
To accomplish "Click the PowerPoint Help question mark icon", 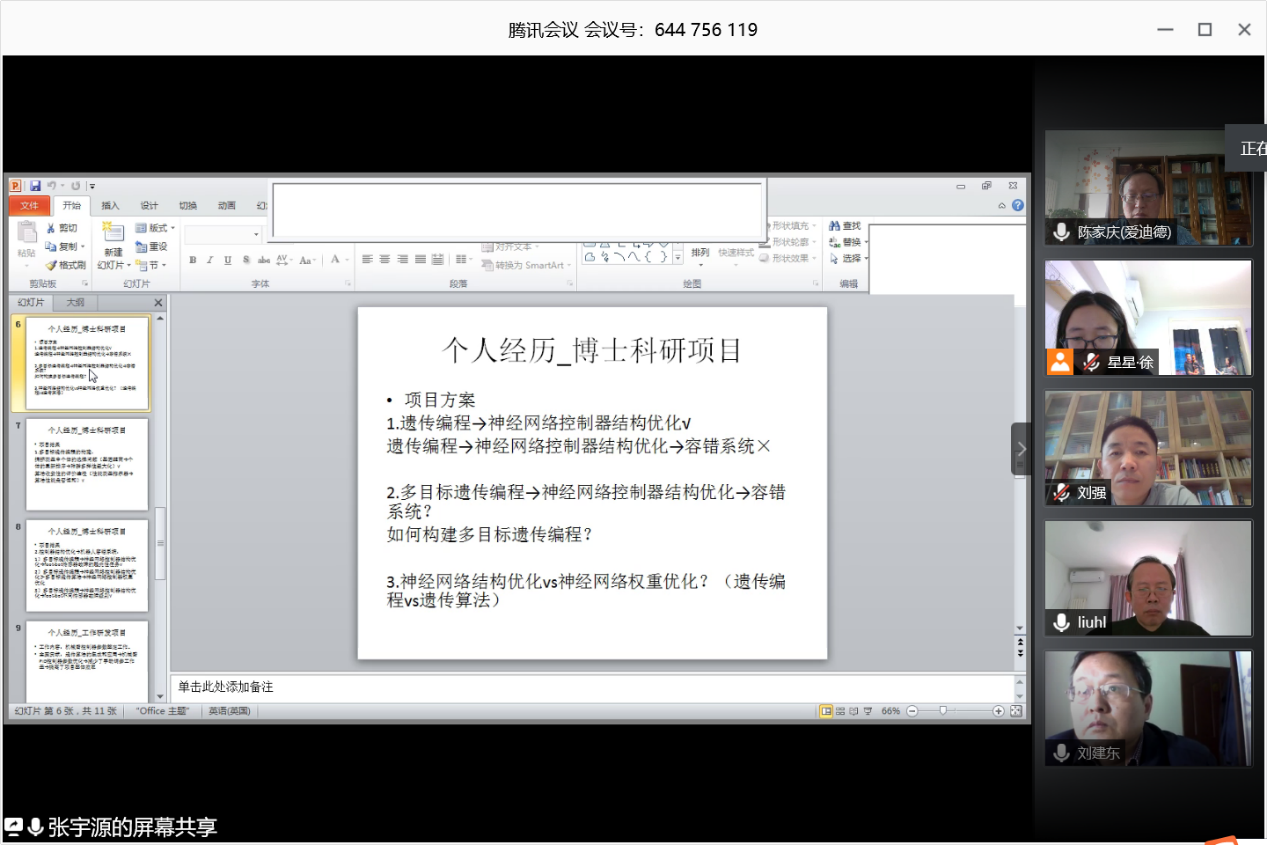I will (x=1017, y=206).
